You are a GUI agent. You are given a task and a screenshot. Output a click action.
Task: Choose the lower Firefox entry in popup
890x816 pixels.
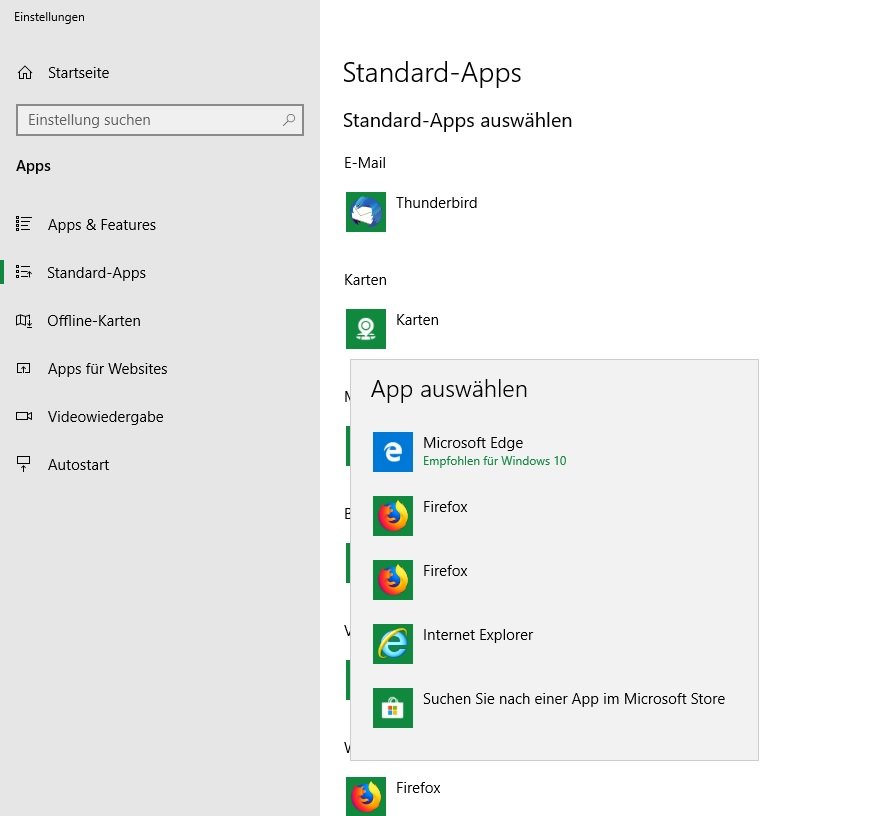(x=445, y=578)
